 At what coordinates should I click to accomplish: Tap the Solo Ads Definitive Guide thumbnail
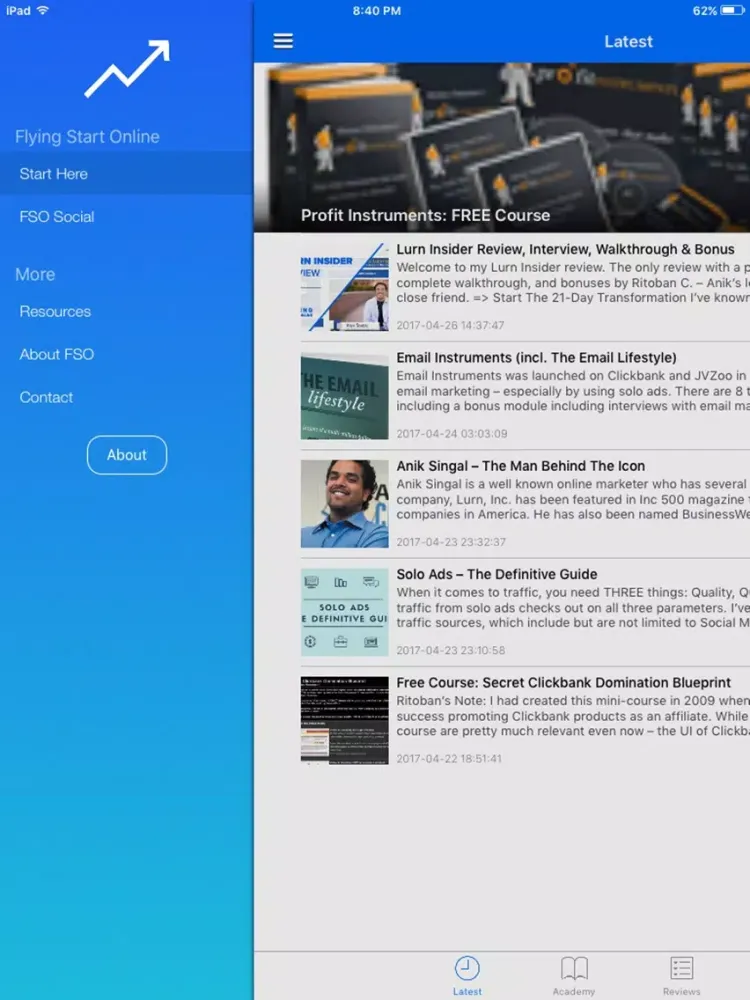[x=344, y=612]
